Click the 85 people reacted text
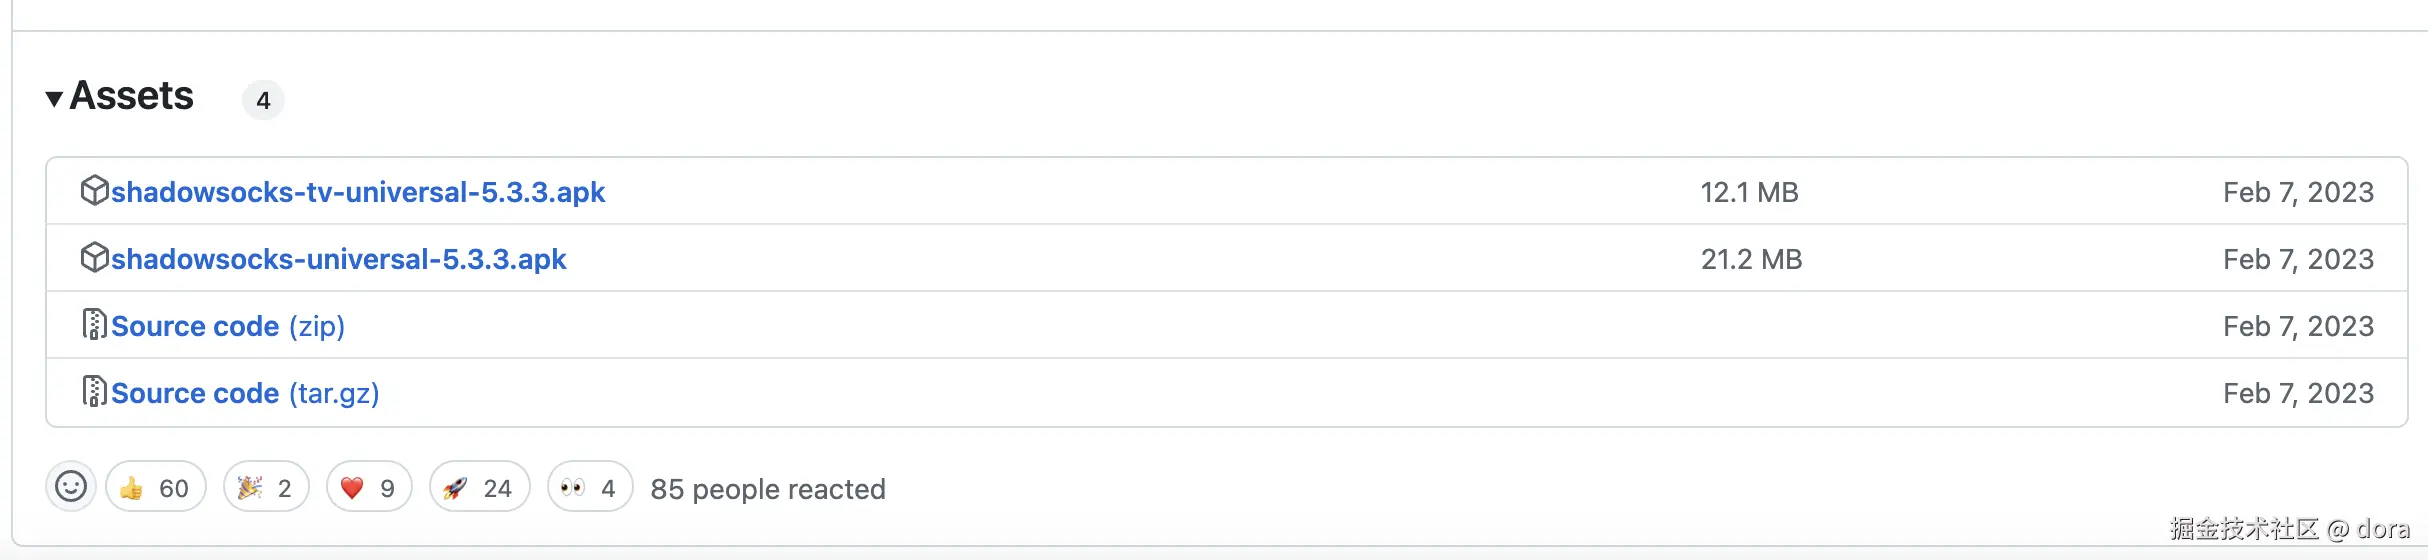The height and width of the screenshot is (560, 2428). pyautogui.click(x=767, y=489)
